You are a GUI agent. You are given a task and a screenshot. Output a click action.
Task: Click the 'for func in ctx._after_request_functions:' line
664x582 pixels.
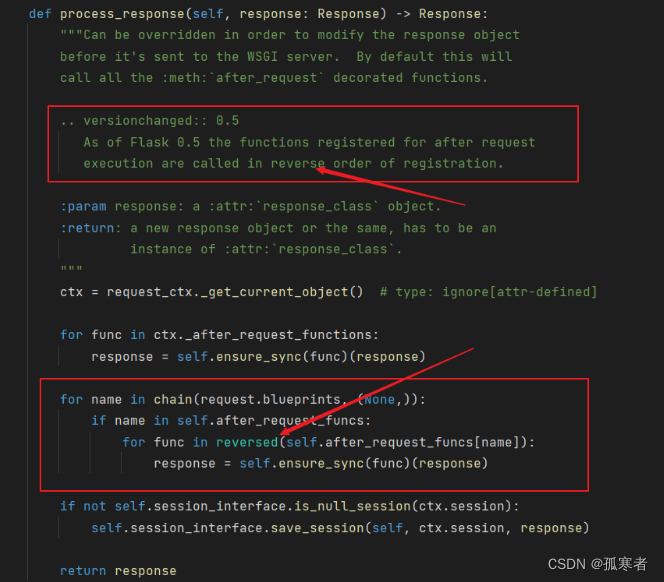point(219,335)
